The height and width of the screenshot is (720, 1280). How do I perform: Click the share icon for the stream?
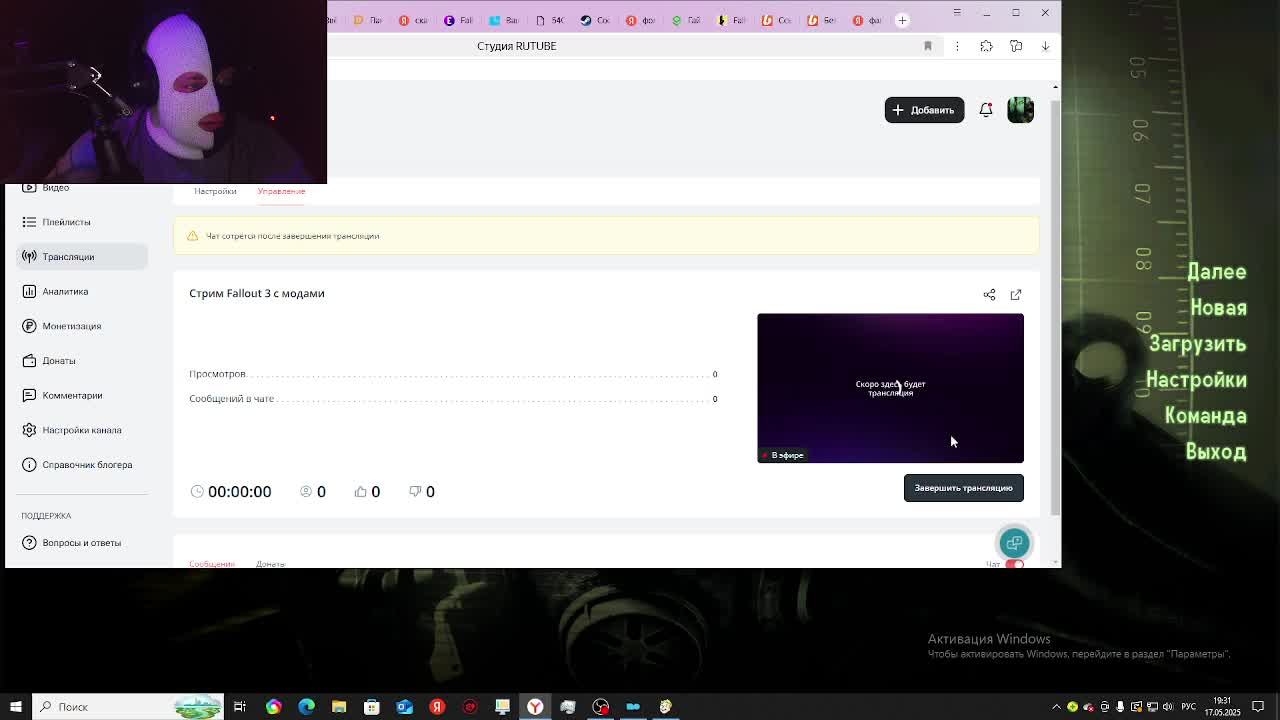(989, 295)
